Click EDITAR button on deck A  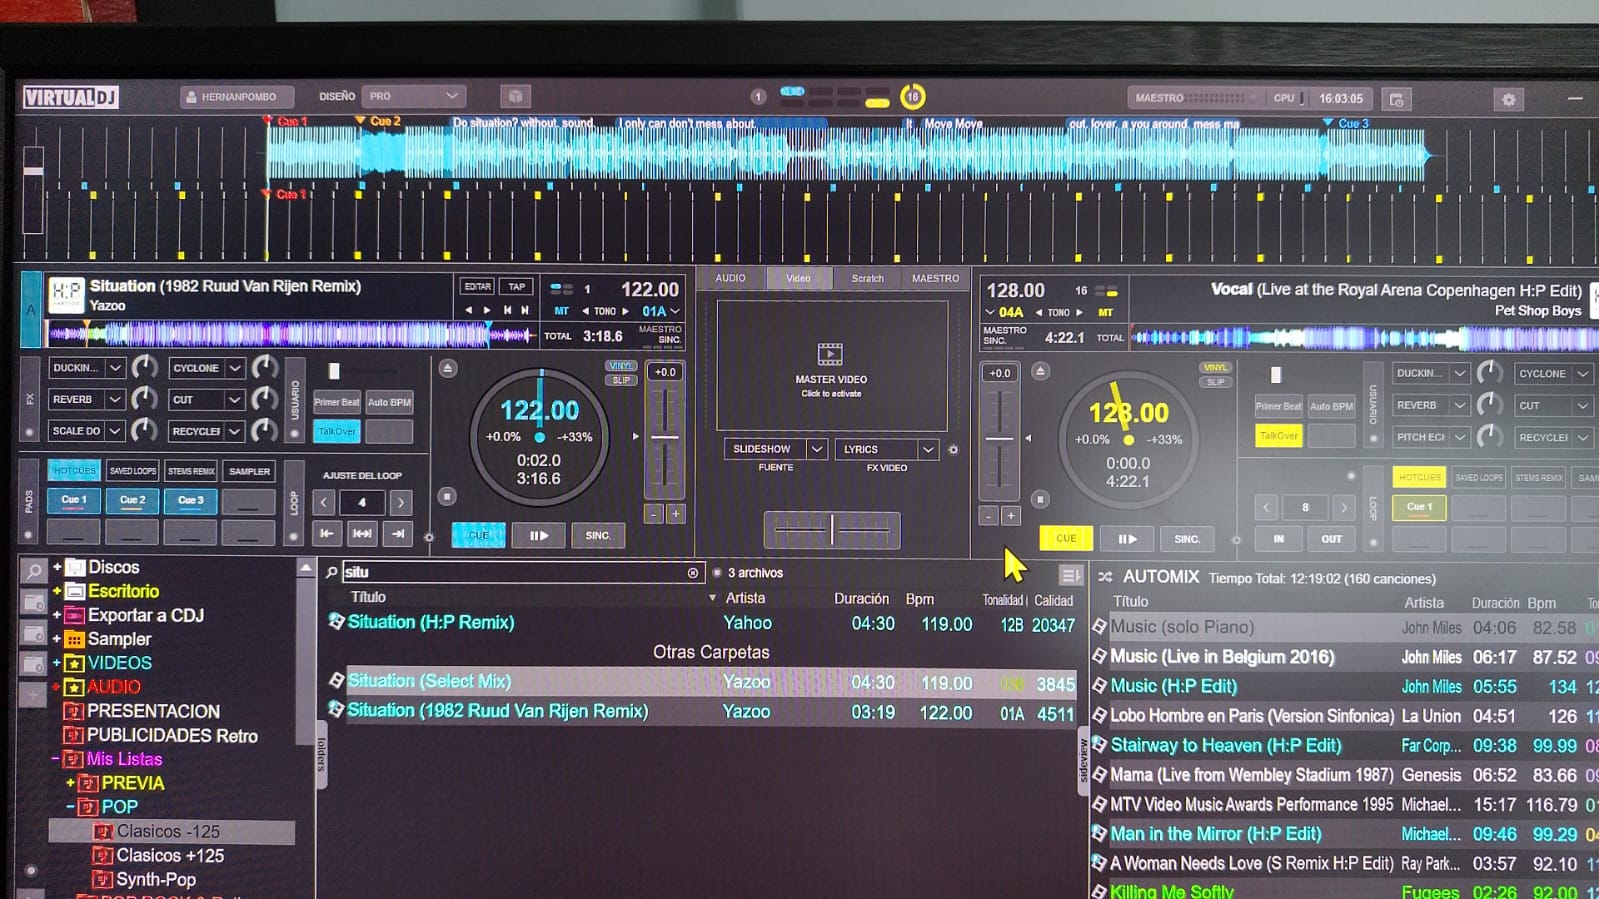[477, 287]
